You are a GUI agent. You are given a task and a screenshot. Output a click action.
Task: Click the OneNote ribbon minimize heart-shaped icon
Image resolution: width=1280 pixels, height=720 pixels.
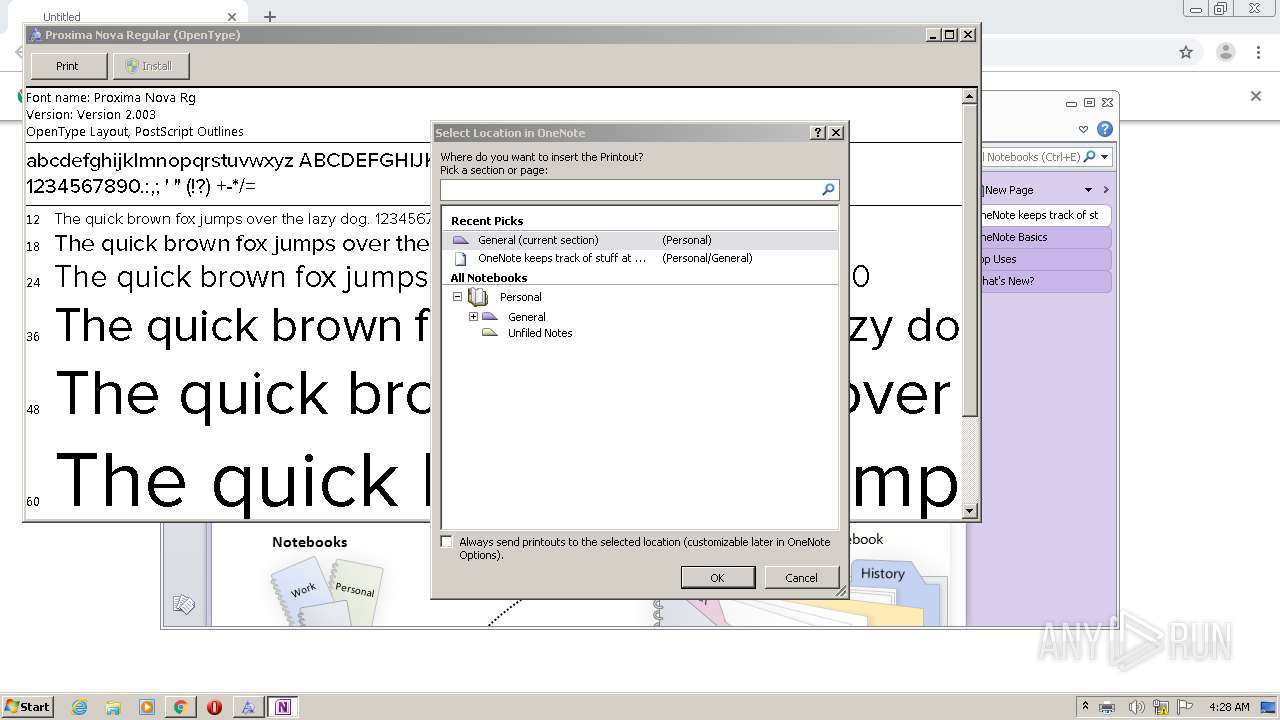pos(1083,129)
